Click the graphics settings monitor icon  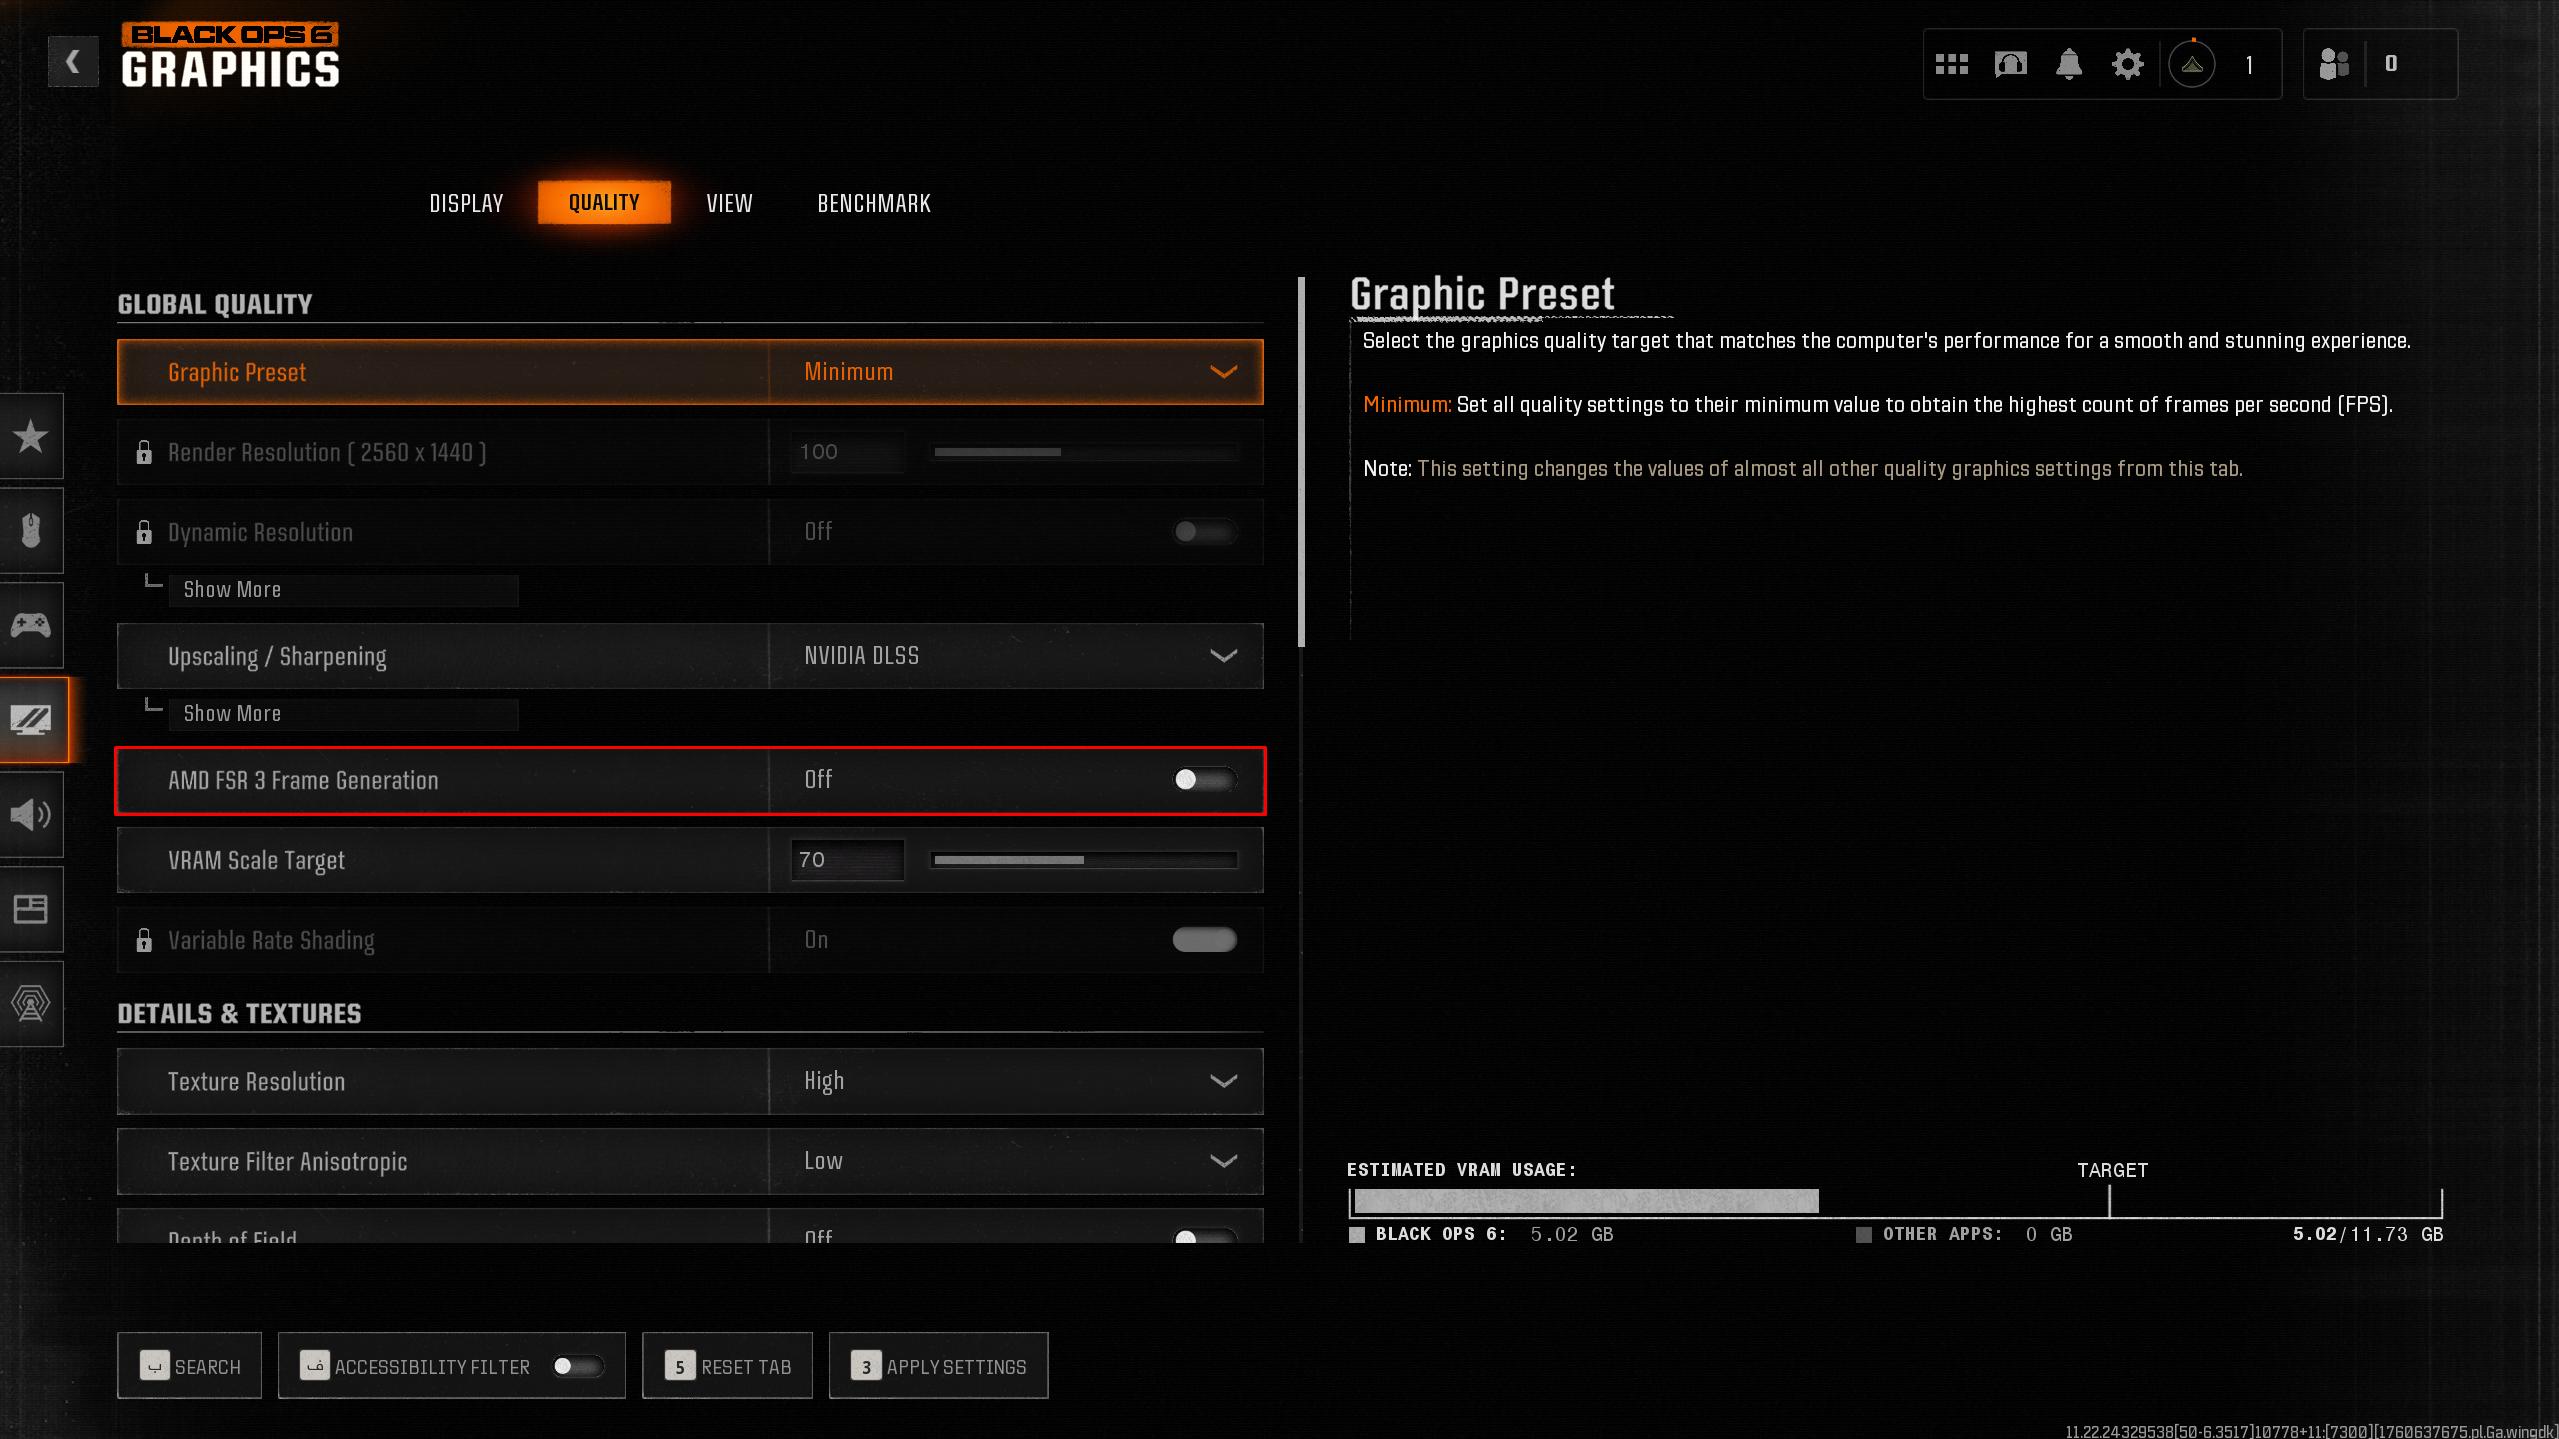tap(31, 719)
